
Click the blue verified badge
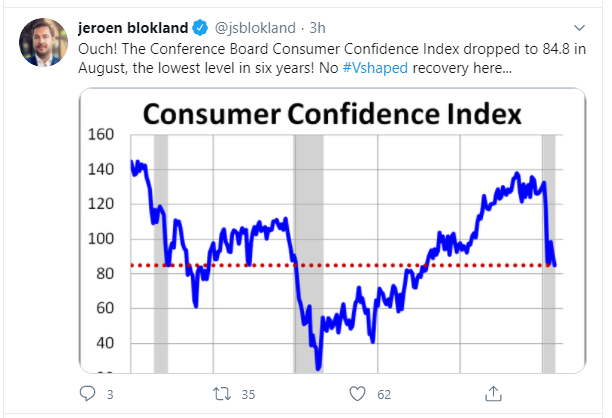pos(200,26)
